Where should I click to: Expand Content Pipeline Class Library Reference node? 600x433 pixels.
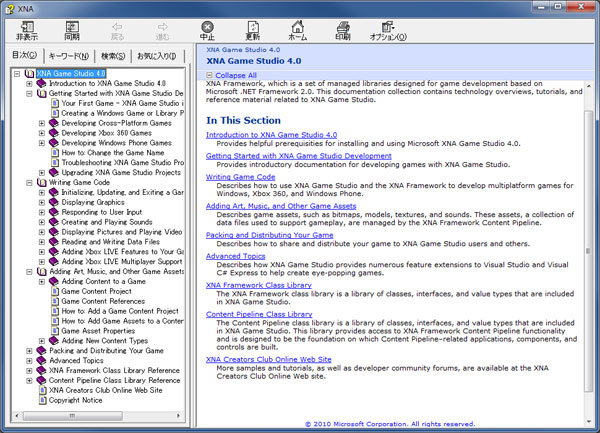pos(29,381)
